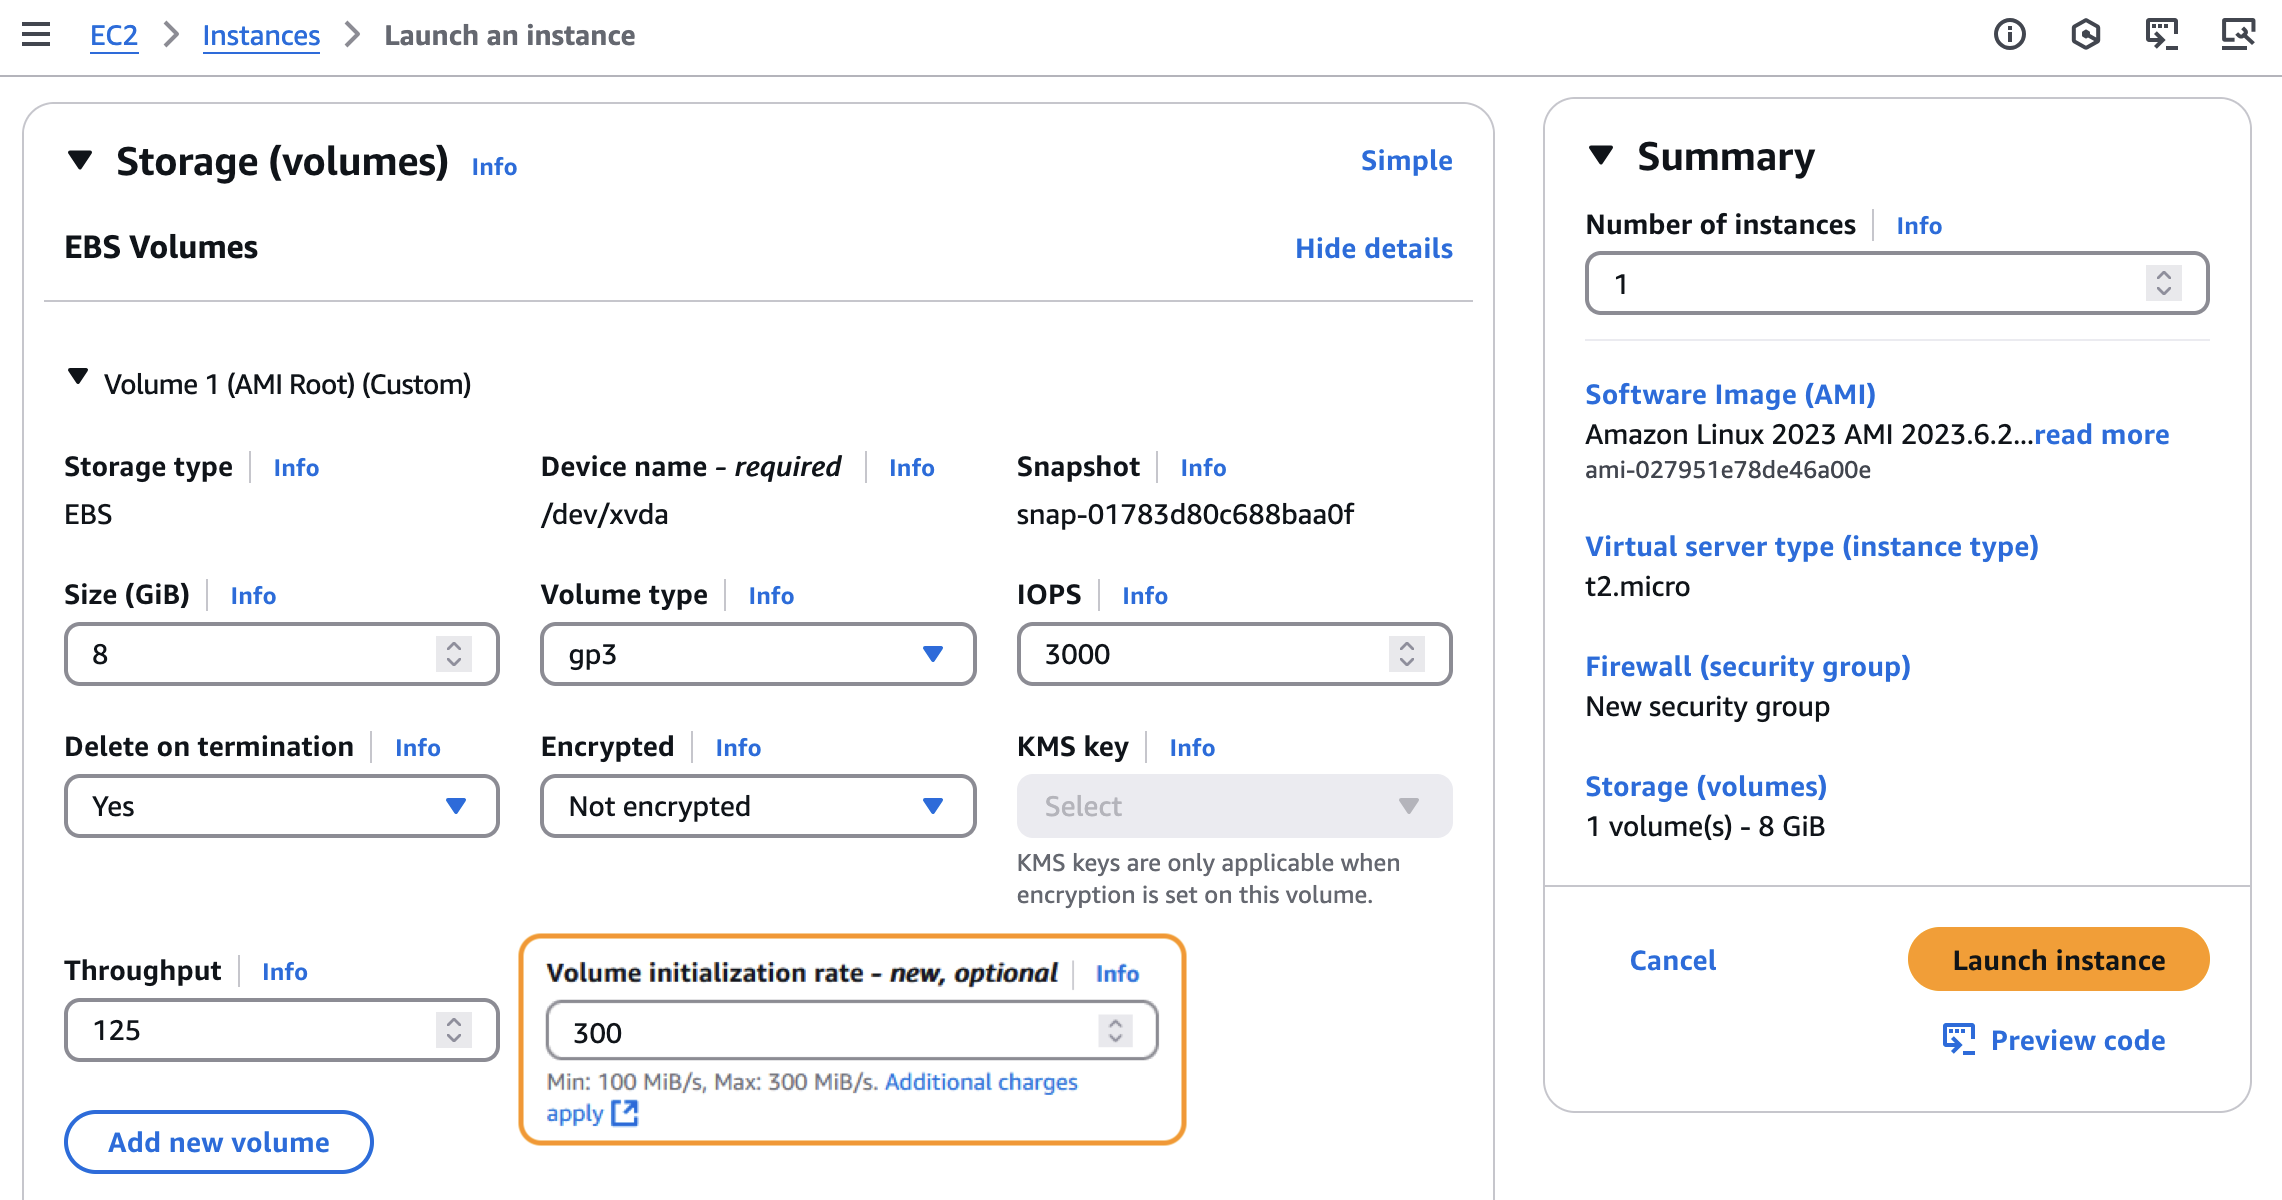Open the external link icon after apply
Screen dimensions: 2282x1200
tap(625, 1113)
